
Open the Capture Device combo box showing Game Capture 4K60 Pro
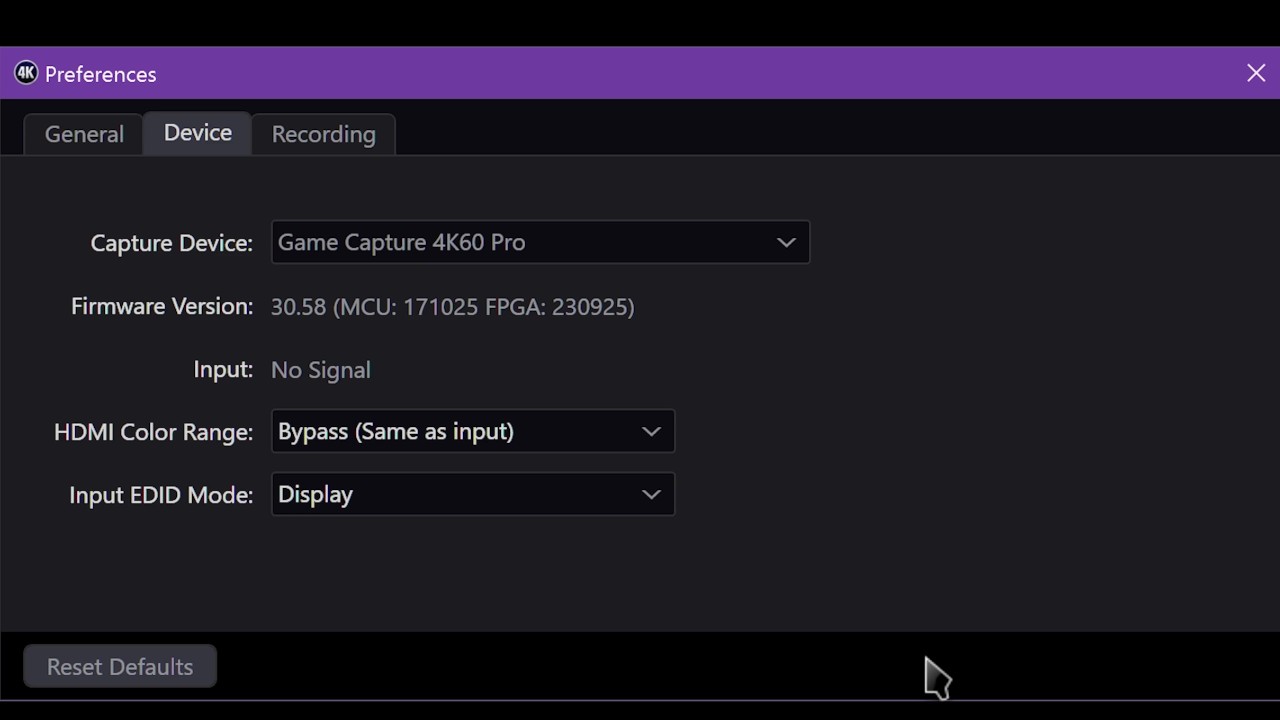pos(520,242)
